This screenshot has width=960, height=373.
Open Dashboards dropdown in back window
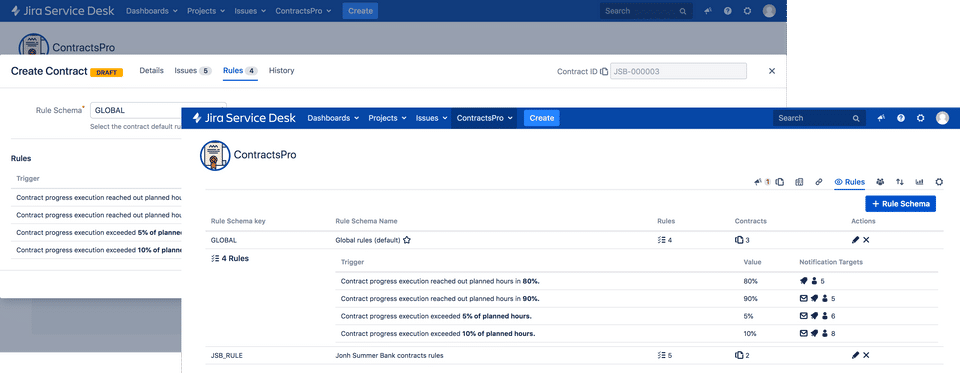point(152,11)
